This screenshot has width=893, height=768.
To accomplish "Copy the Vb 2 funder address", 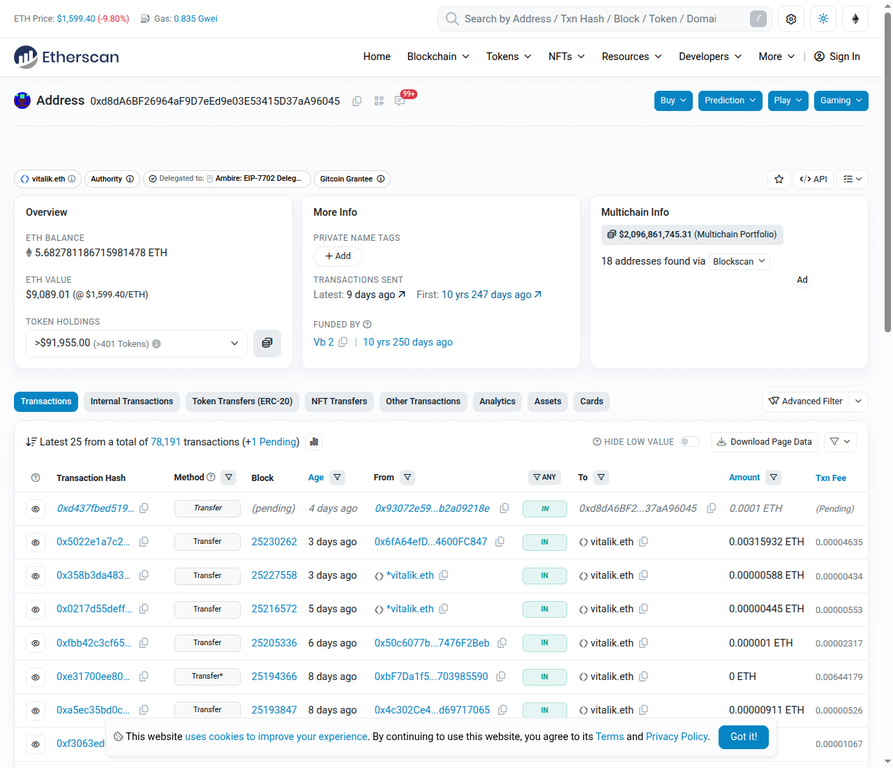I will click(x=343, y=342).
